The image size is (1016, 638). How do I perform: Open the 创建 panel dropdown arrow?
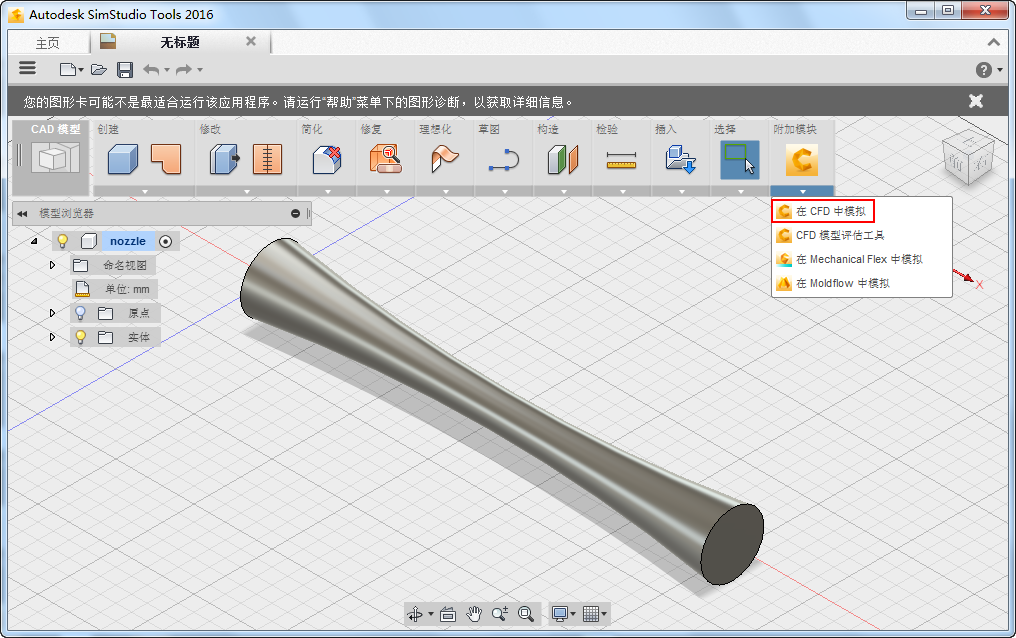pyautogui.click(x=144, y=192)
